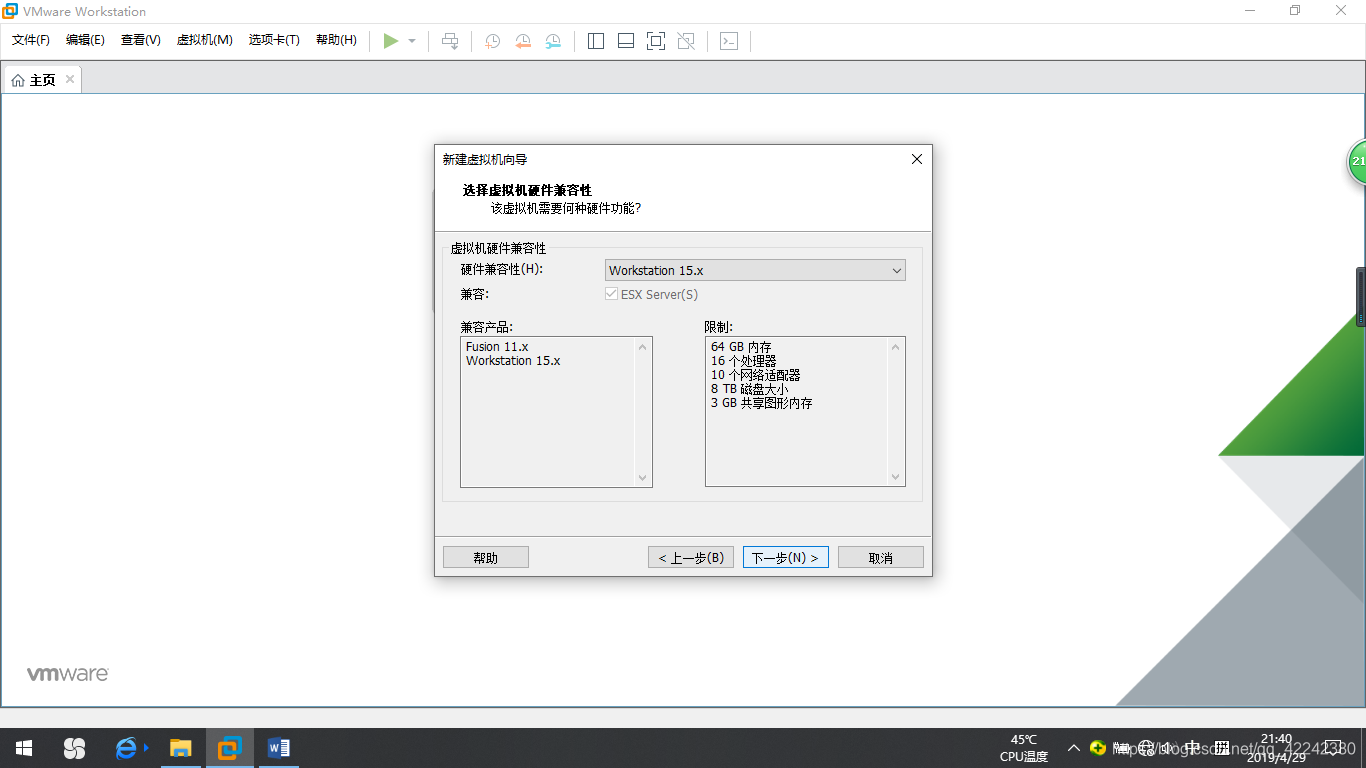Open File Explorer from the taskbar

tap(180, 748)
